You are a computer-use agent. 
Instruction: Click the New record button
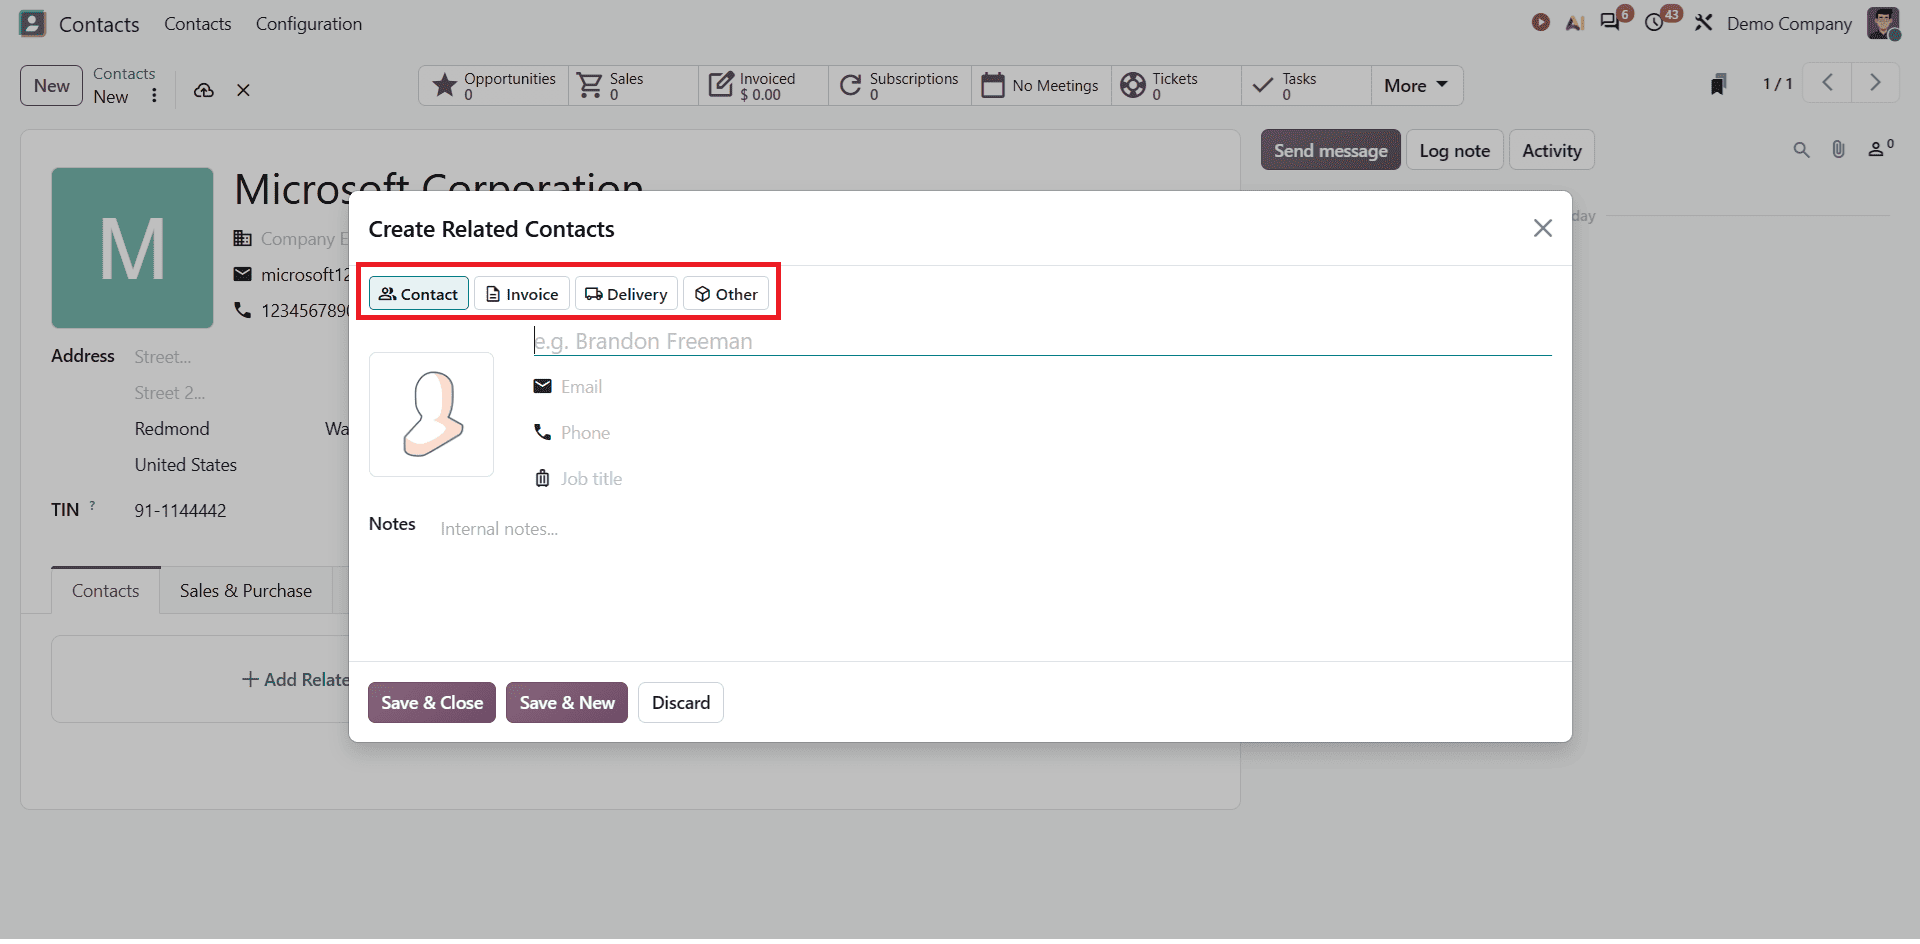coord(51,86)
